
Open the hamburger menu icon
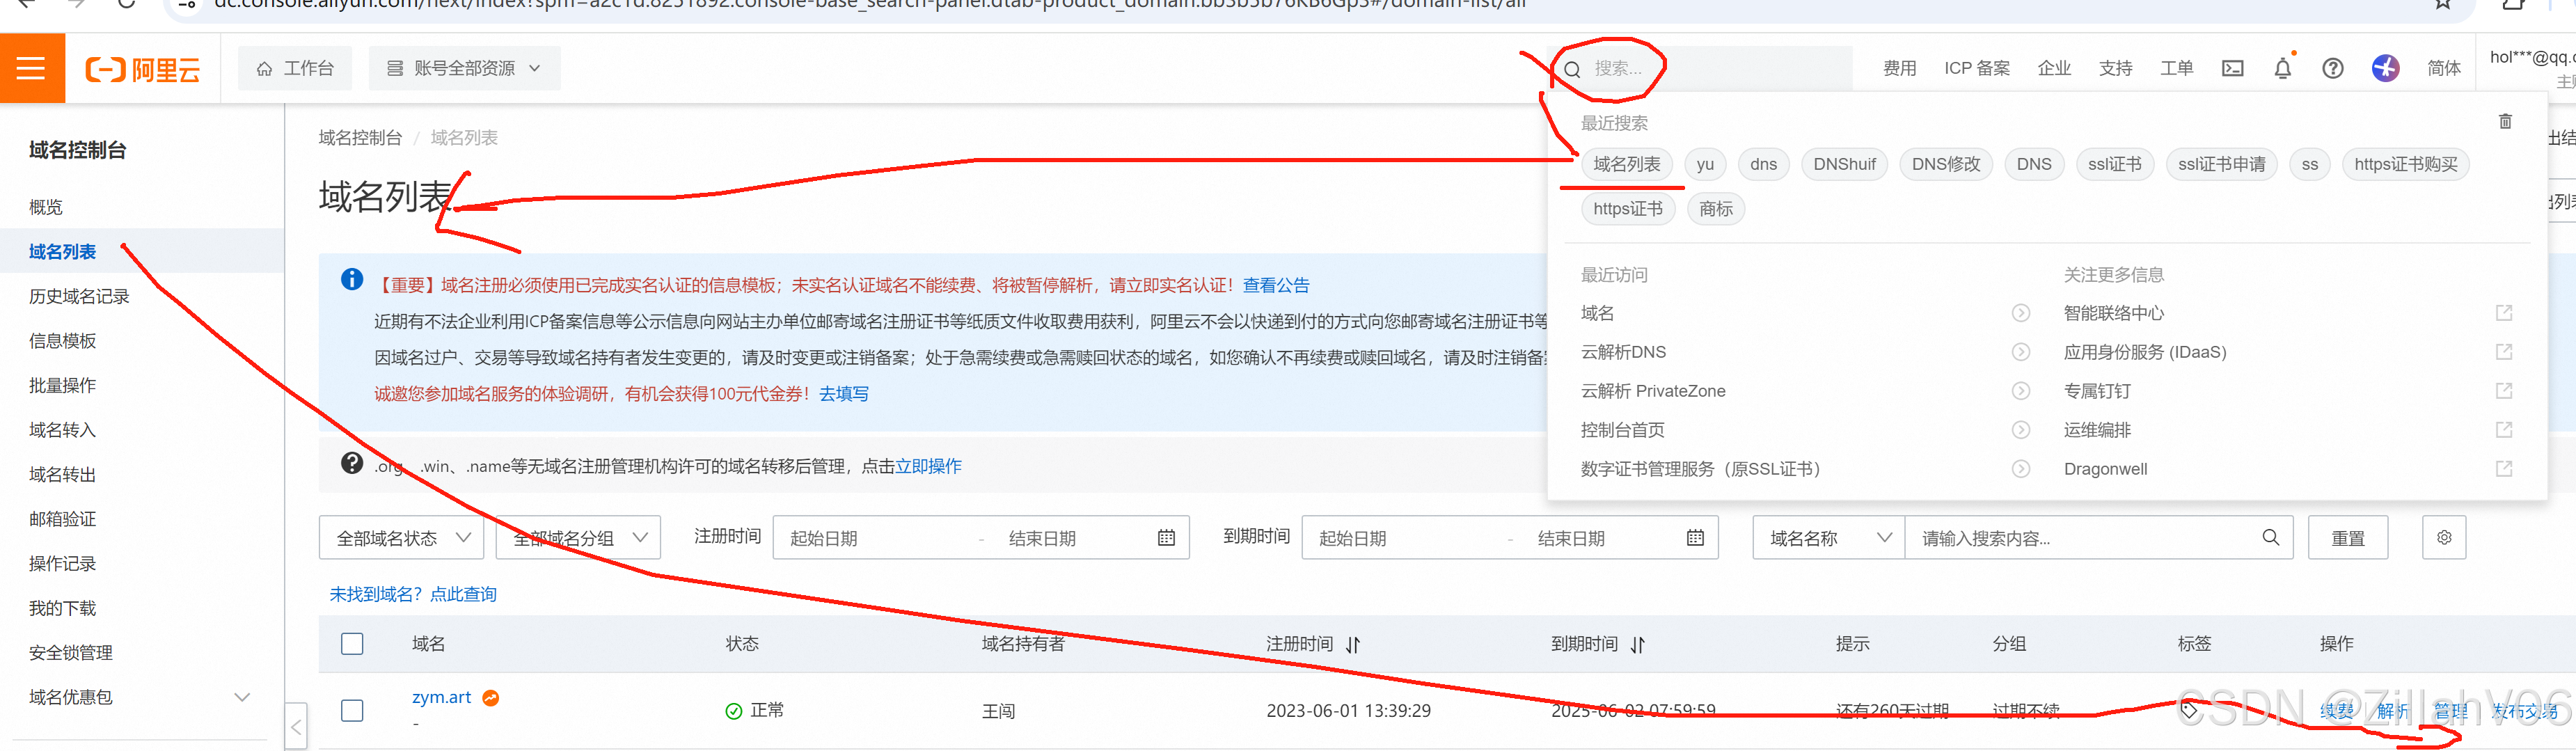(x=32, y=68)
